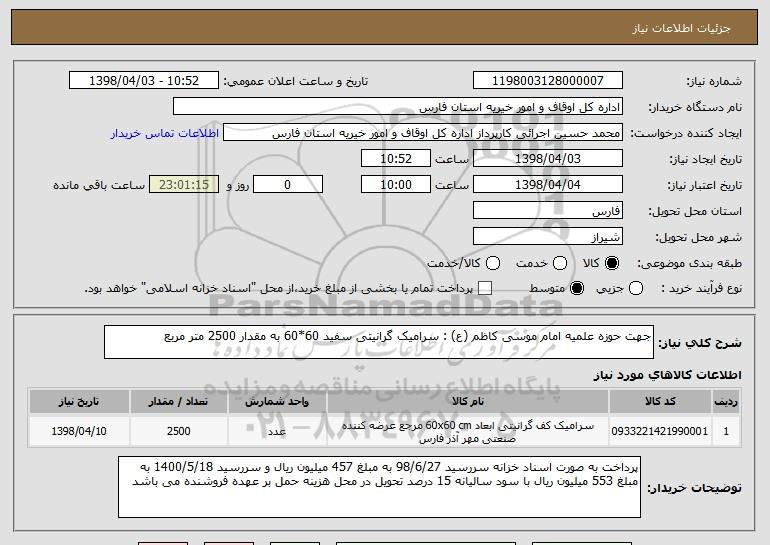Click the نام کالا column header
Screen dimensions: 770x545
tap(468, 402)
